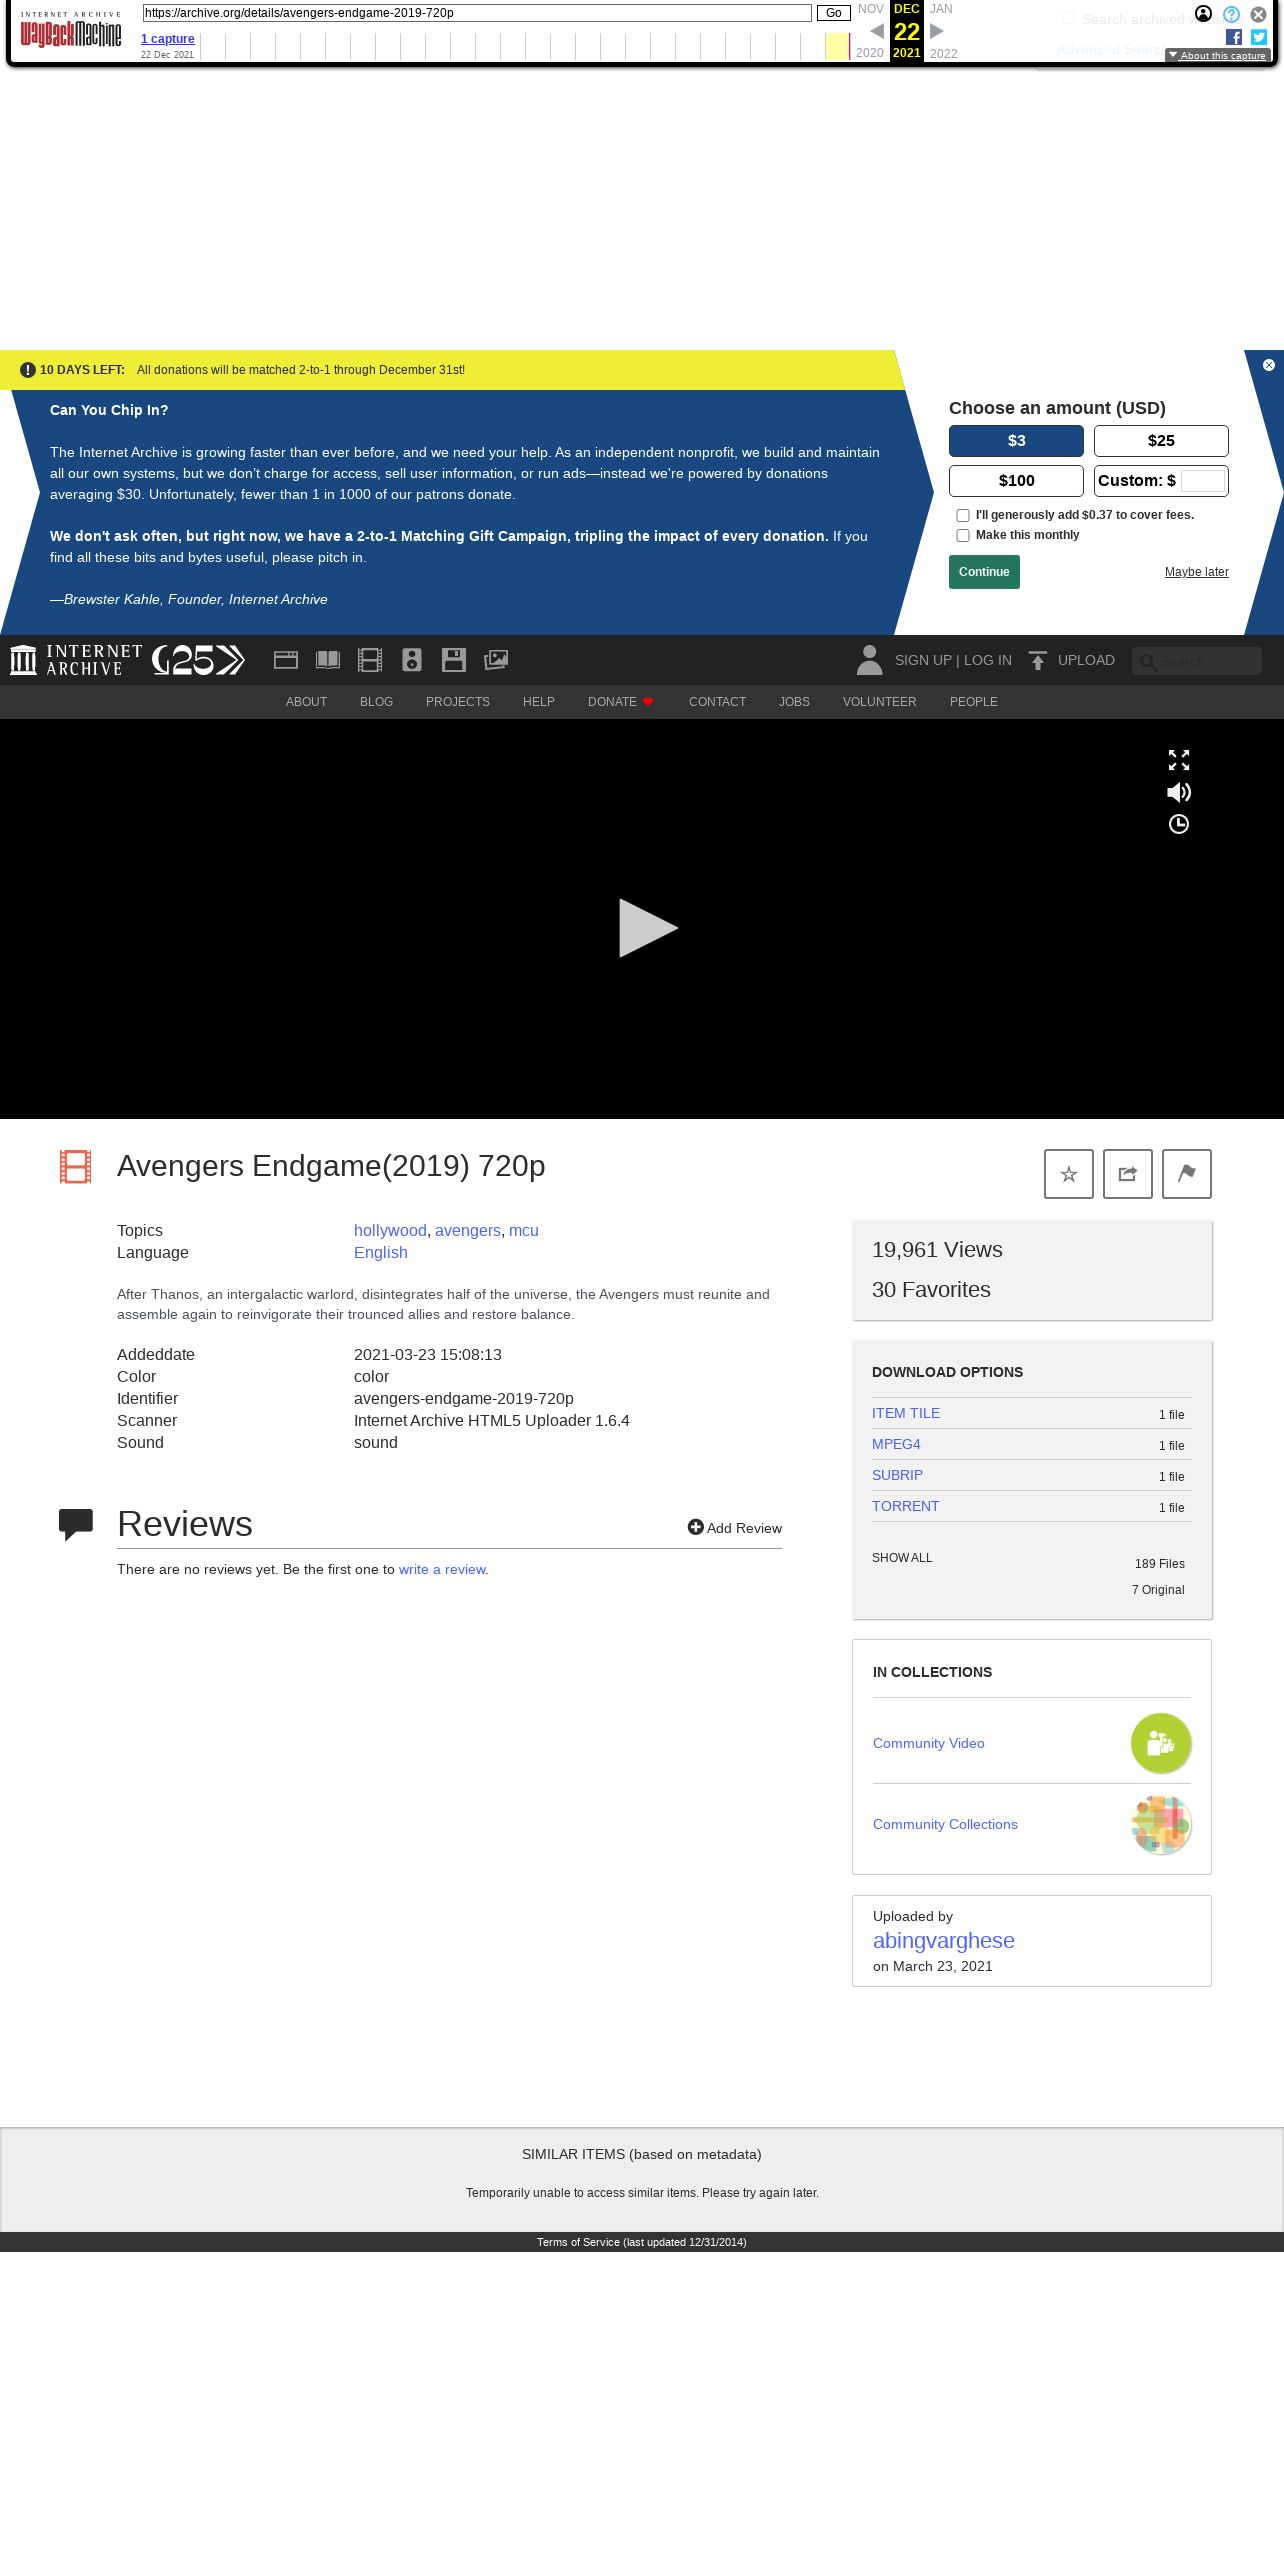Image resolution: width=1284 pixels, height=2568 pixels.
Task: Click the UPLOAD text link
Action: point(1086,660)
